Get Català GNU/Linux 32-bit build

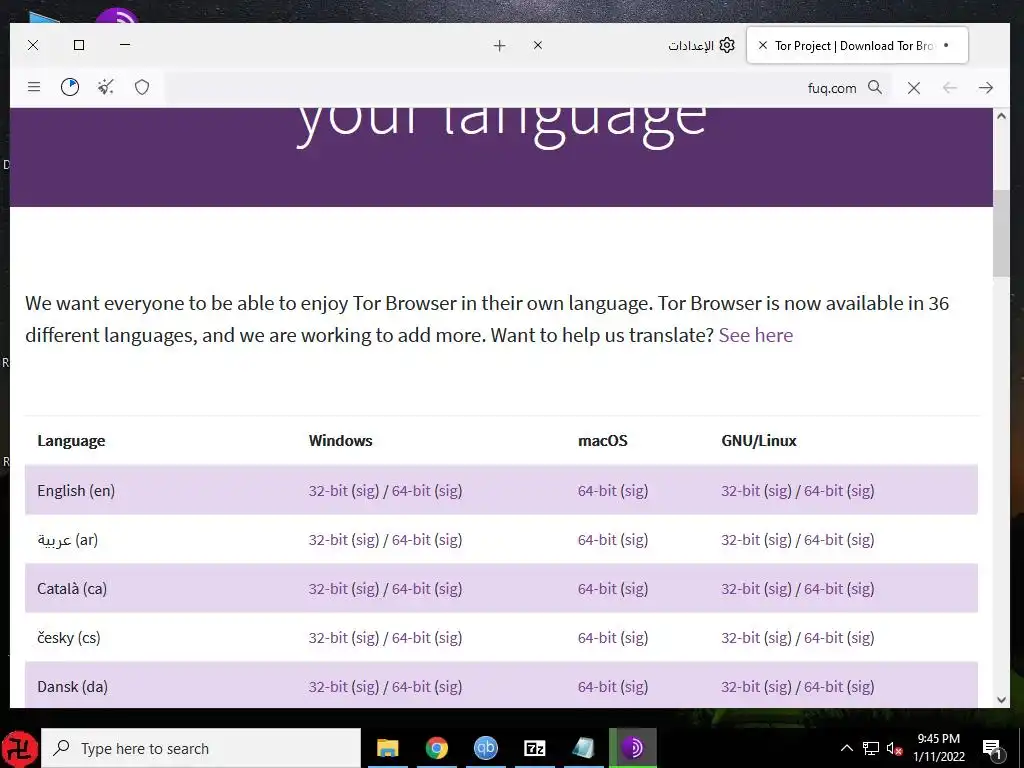[x=741, y=588]
